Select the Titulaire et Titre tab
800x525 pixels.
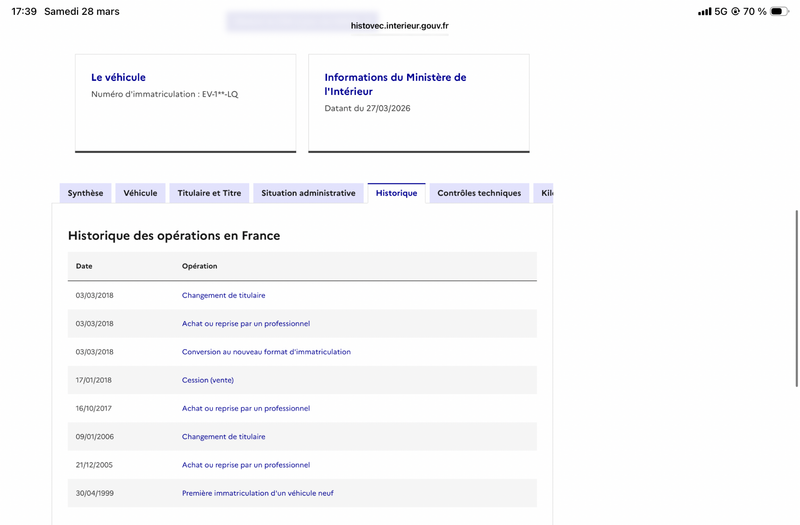point(209,193)
